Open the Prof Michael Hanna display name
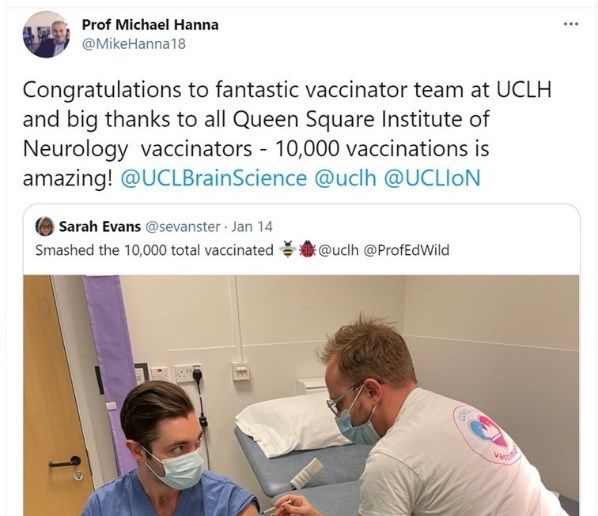 pos(150,25)
